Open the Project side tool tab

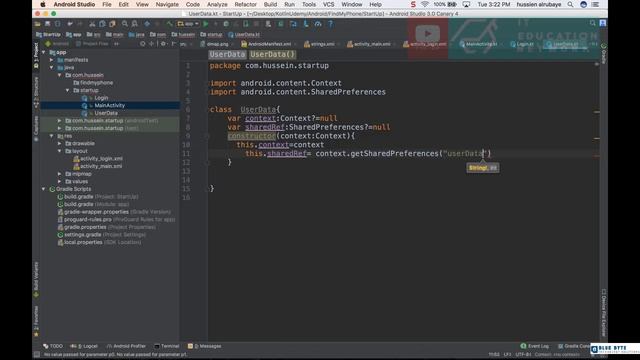pos(36,55)
